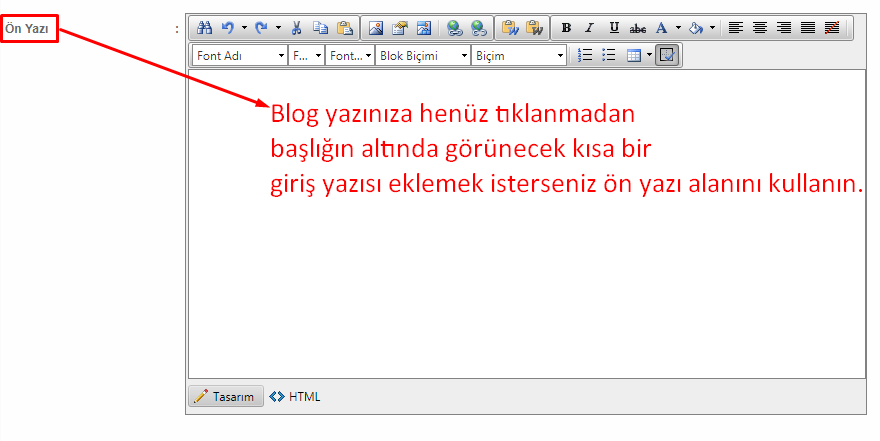This screenshot has width=880, height=441.
Task: Remove alignment with the crossed-lines icon
Action: pyautogui.click(x=832, y=27)
